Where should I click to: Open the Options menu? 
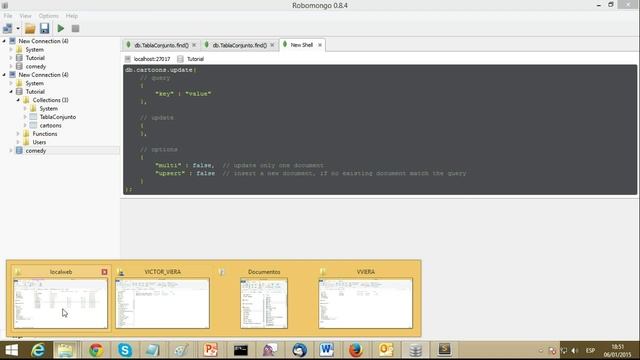[x=49, y=16]
